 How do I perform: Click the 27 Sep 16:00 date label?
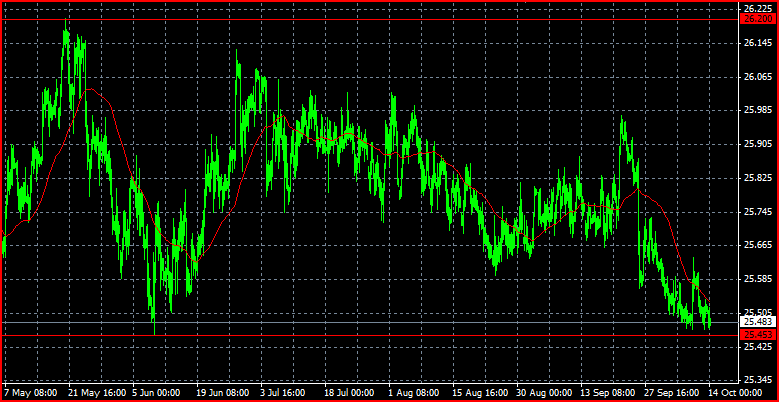[672, 392]
